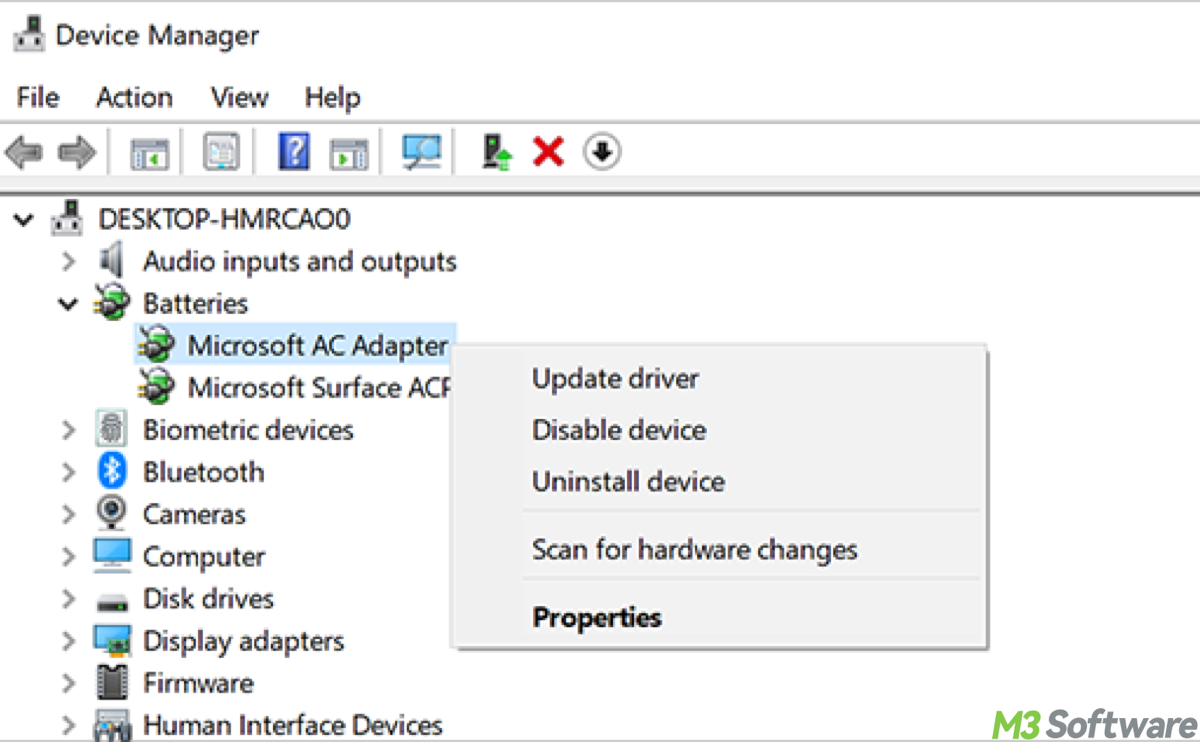Click the Batteries category icon

112,303
